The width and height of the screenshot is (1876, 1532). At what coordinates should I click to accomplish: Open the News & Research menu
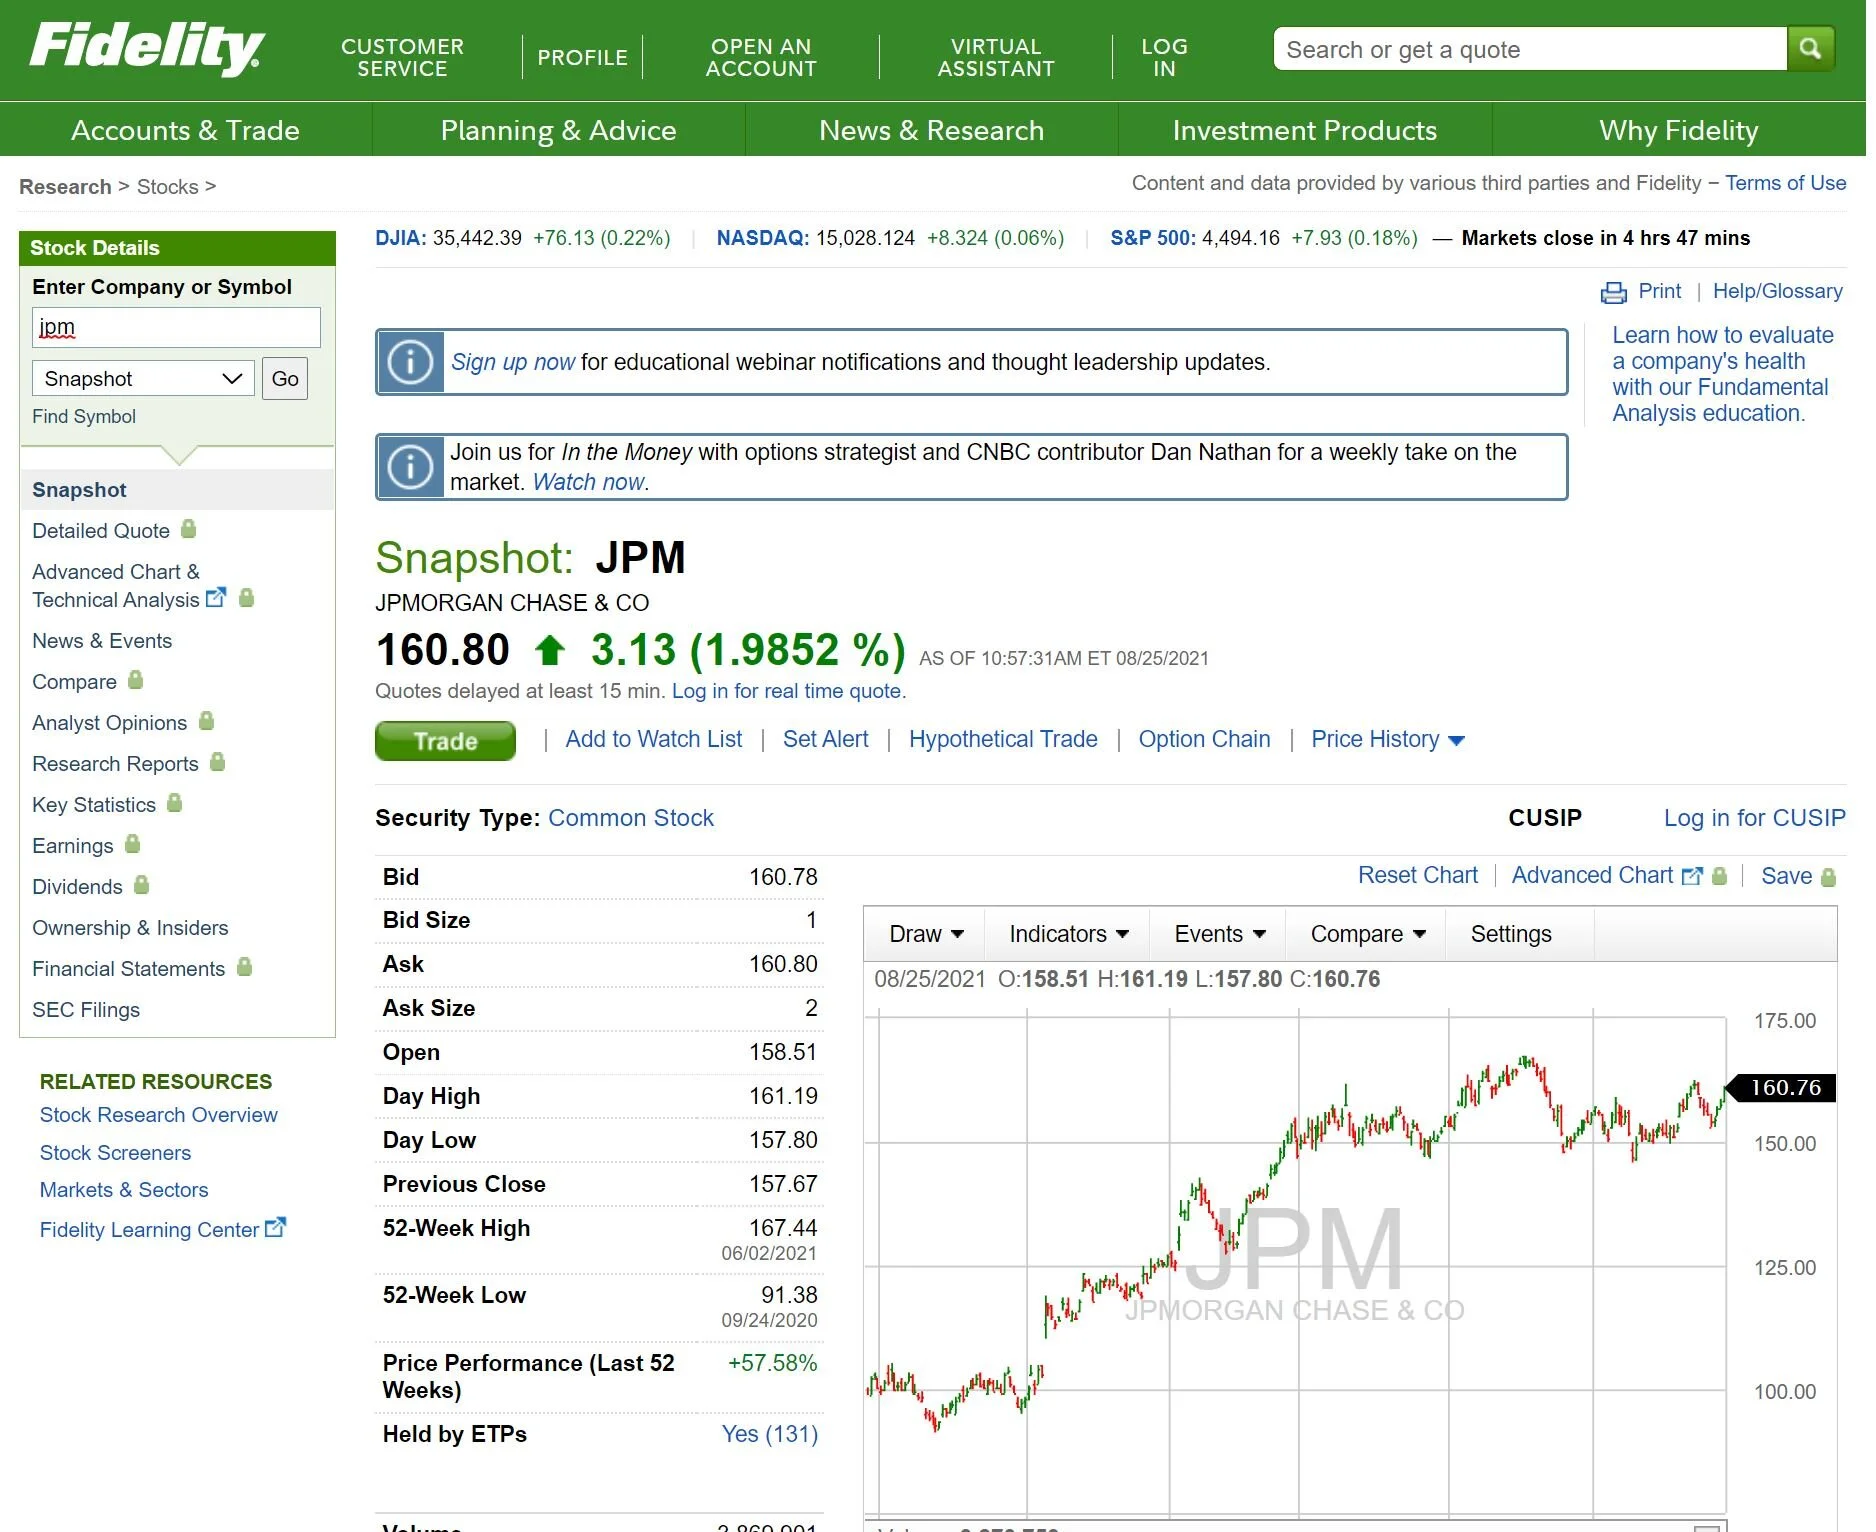coord(931,130)
